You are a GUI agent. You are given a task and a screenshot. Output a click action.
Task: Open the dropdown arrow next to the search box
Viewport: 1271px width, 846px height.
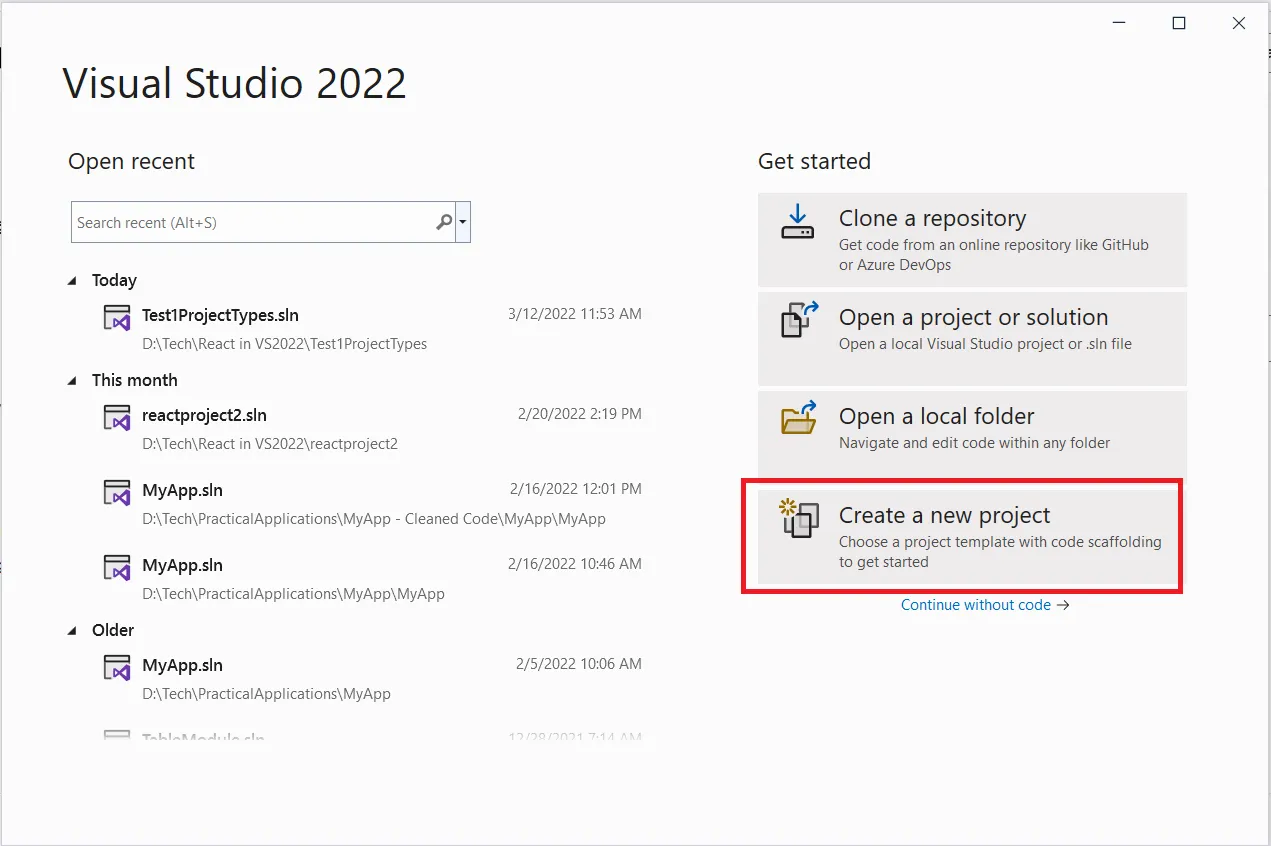click(463, 222)
